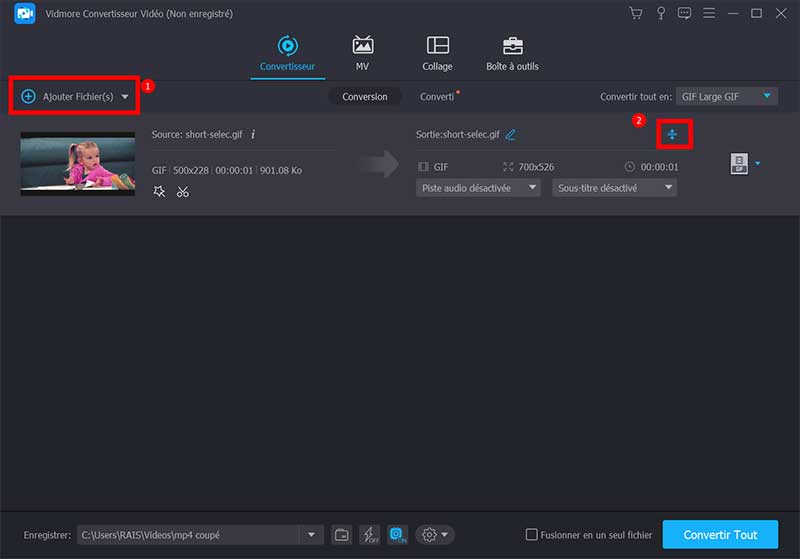
Task: Click the save path input field
Action: click(189, 535)
